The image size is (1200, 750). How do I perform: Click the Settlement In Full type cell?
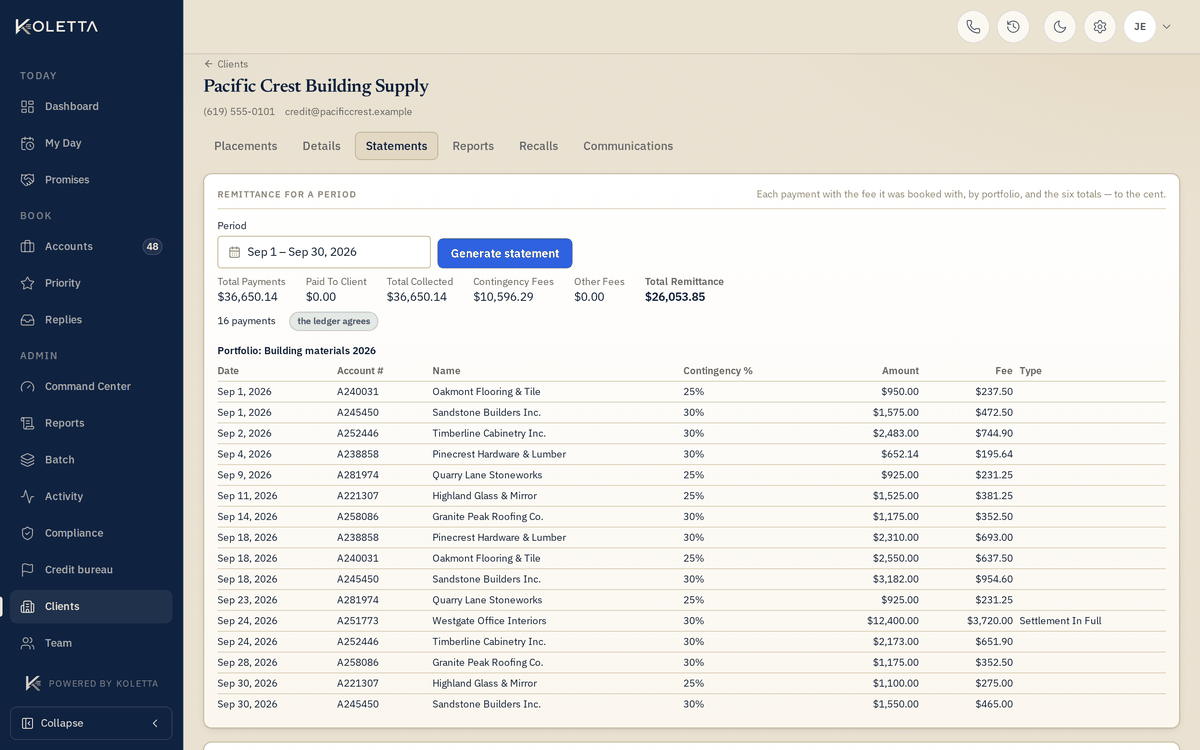[x=1060, y=621]
